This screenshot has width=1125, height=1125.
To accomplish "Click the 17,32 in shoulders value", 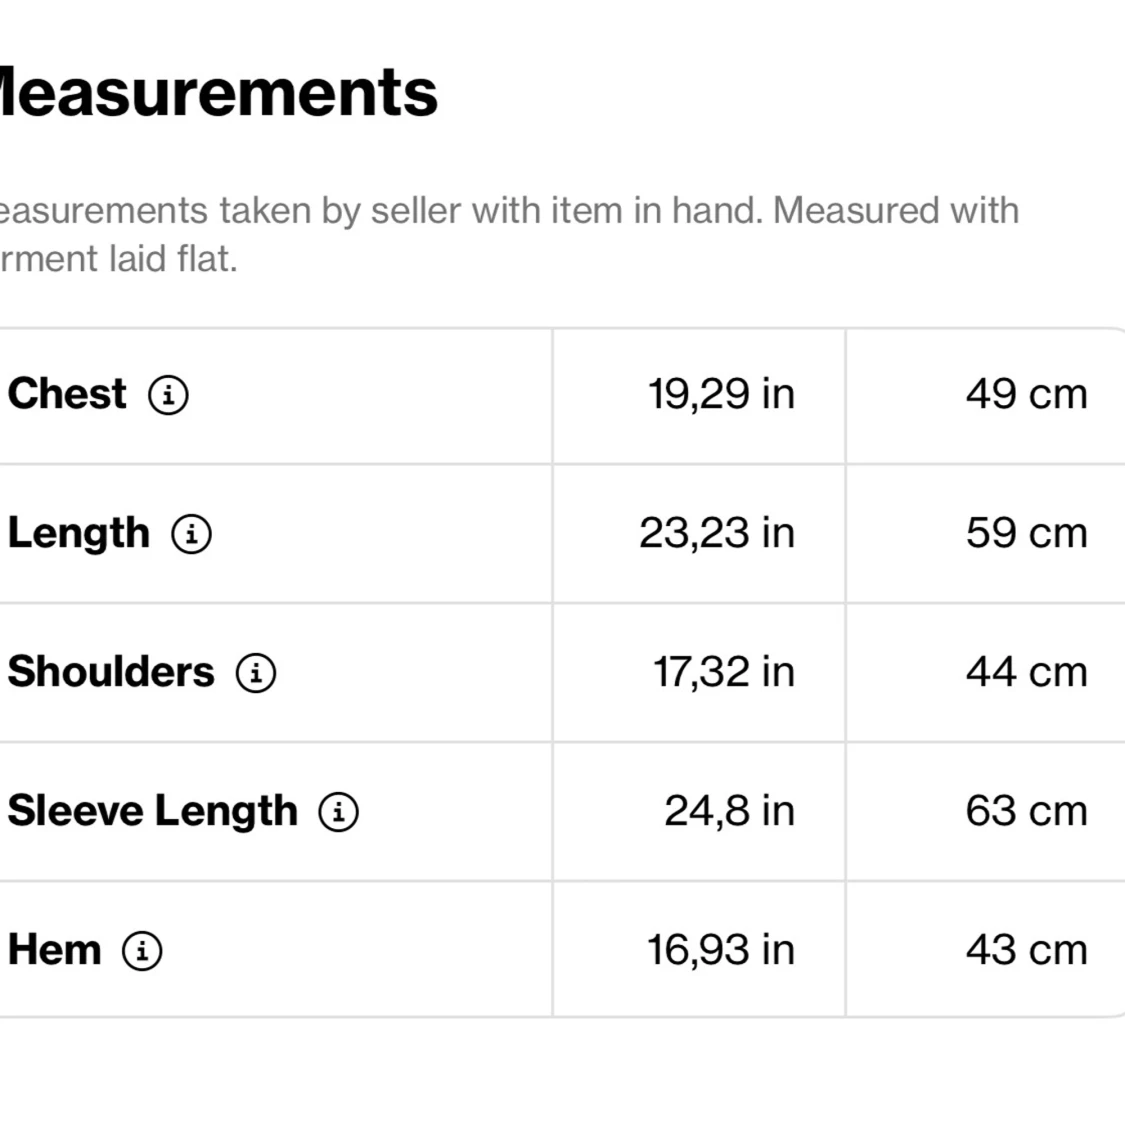I will [x=724, y=672].
